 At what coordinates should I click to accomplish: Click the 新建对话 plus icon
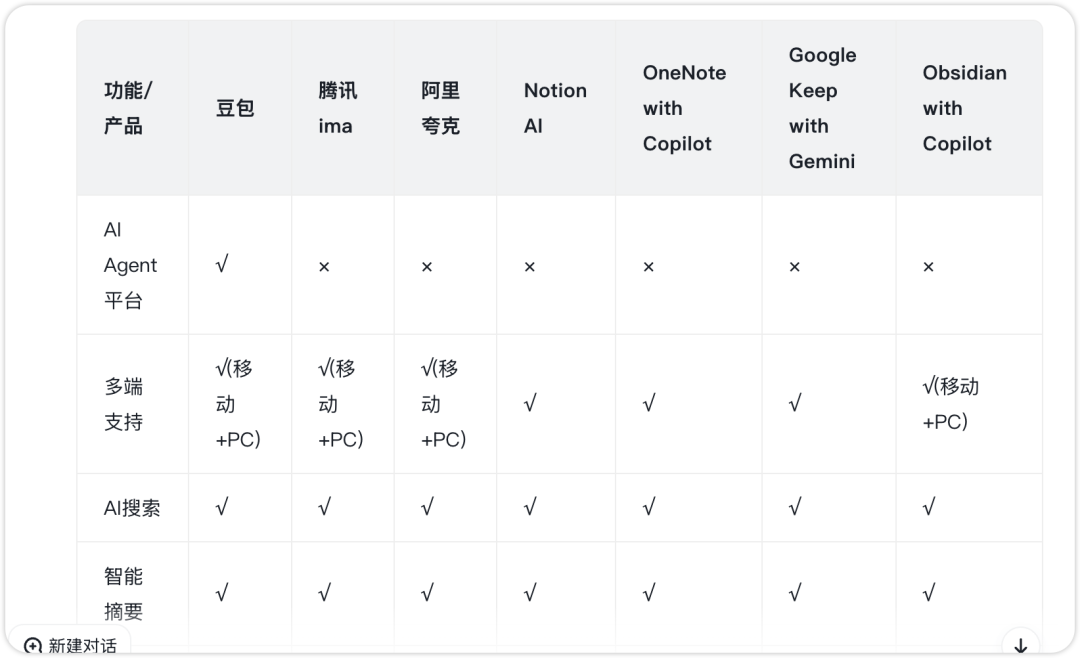(x=33, y=646)
